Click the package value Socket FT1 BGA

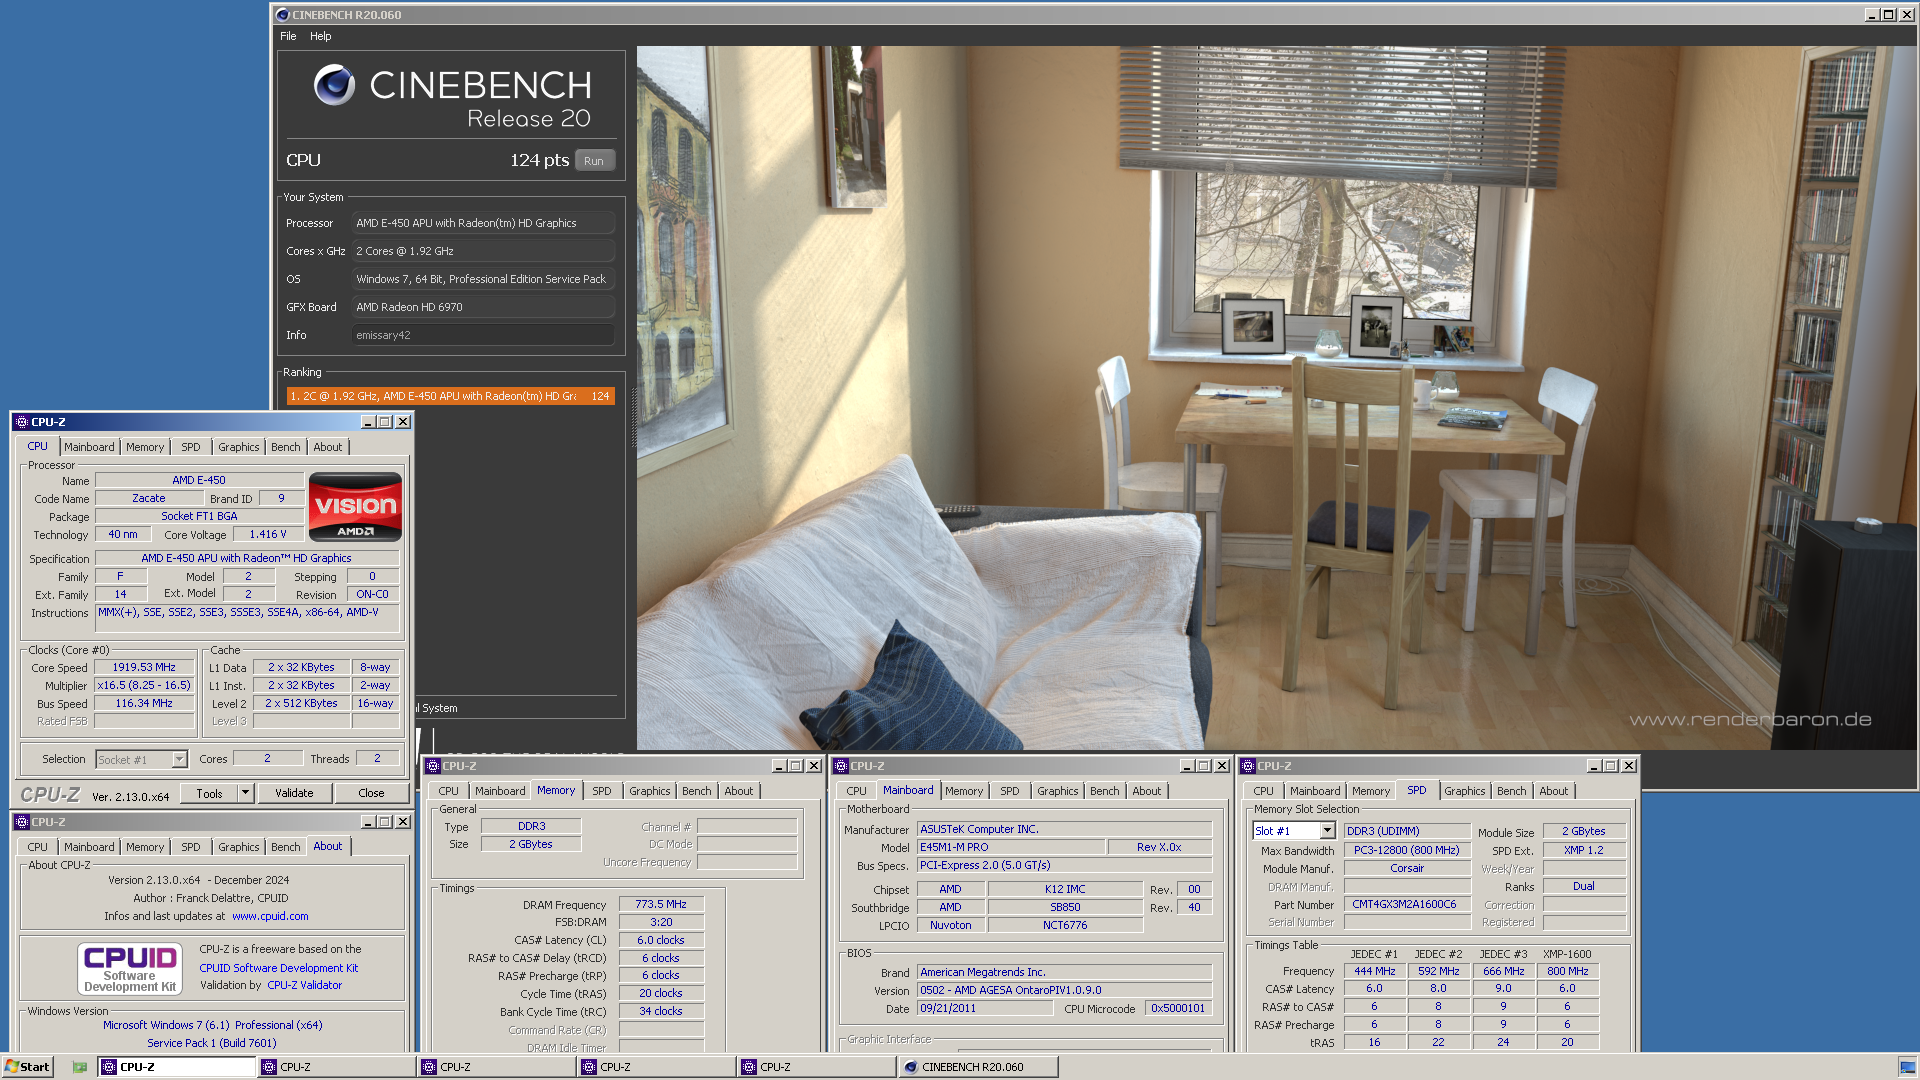(199, 516)
